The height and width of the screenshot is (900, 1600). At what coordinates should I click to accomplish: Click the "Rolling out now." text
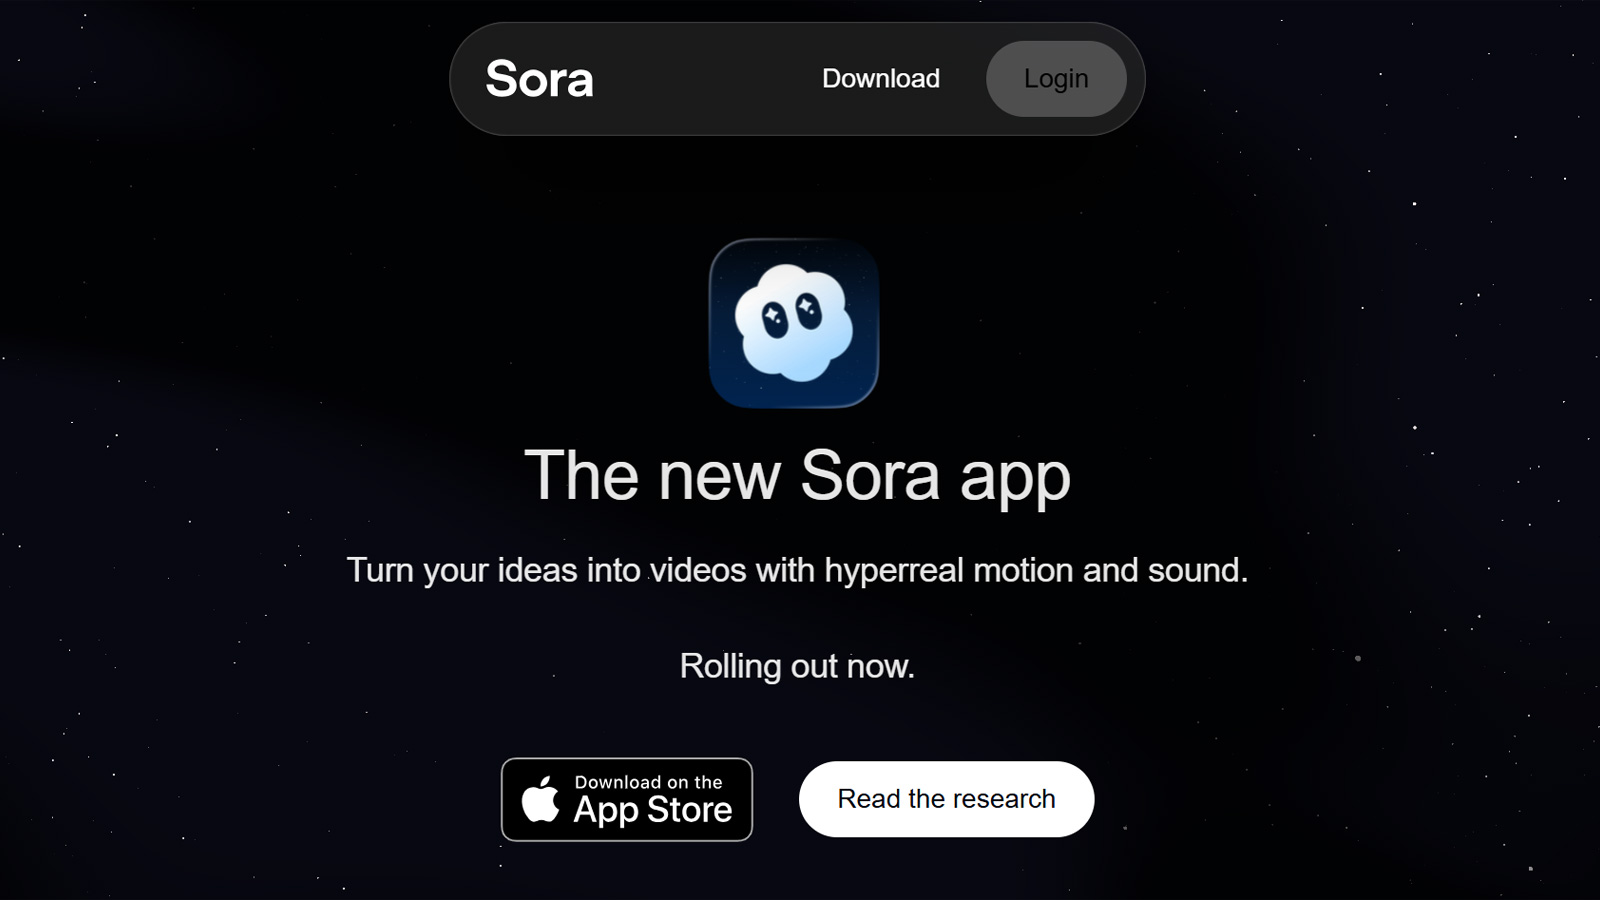click(x=797, y=666)
